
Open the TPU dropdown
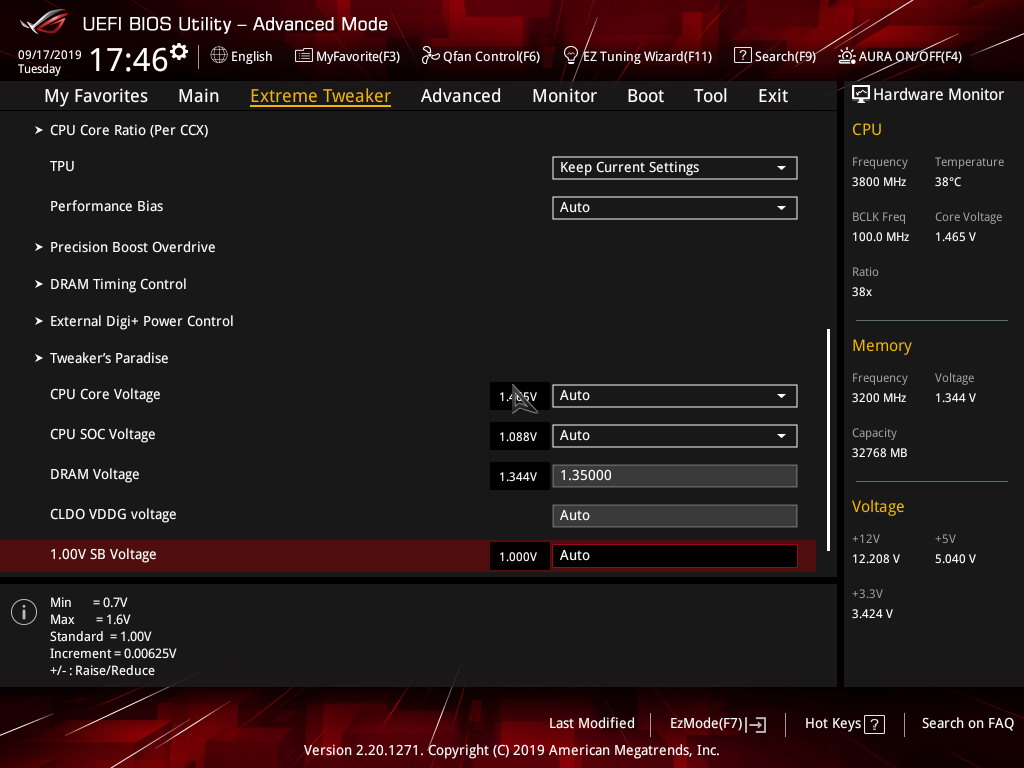click(675, 168)
